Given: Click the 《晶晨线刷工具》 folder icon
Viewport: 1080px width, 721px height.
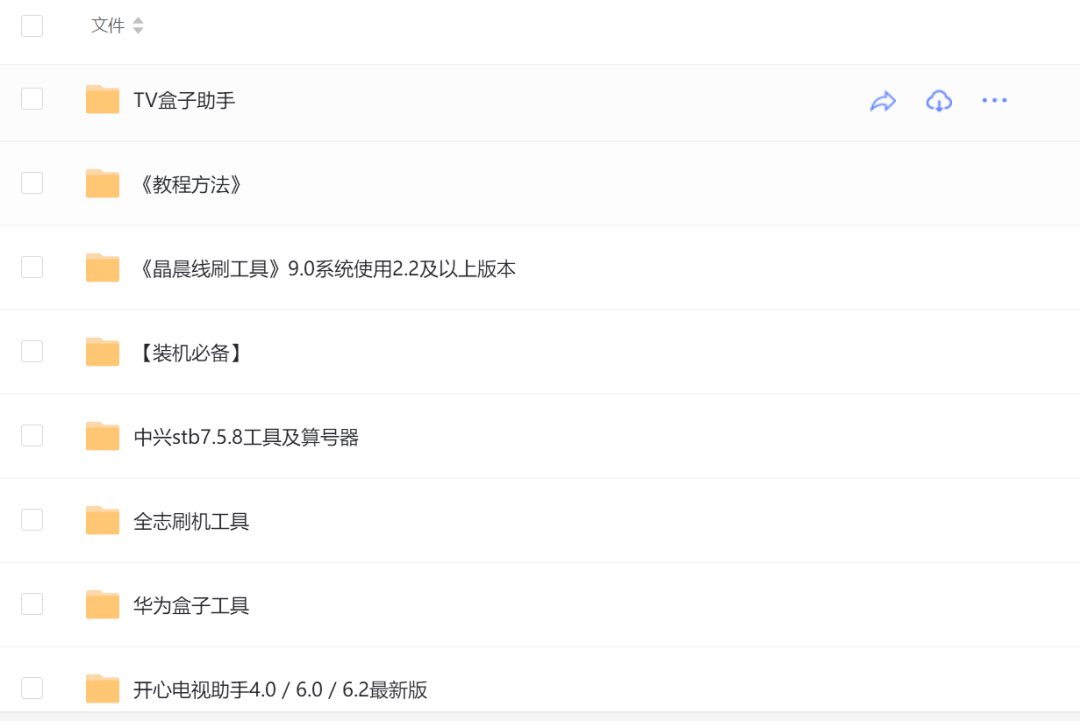Looking at the screenshot, I should click(103, 267).
